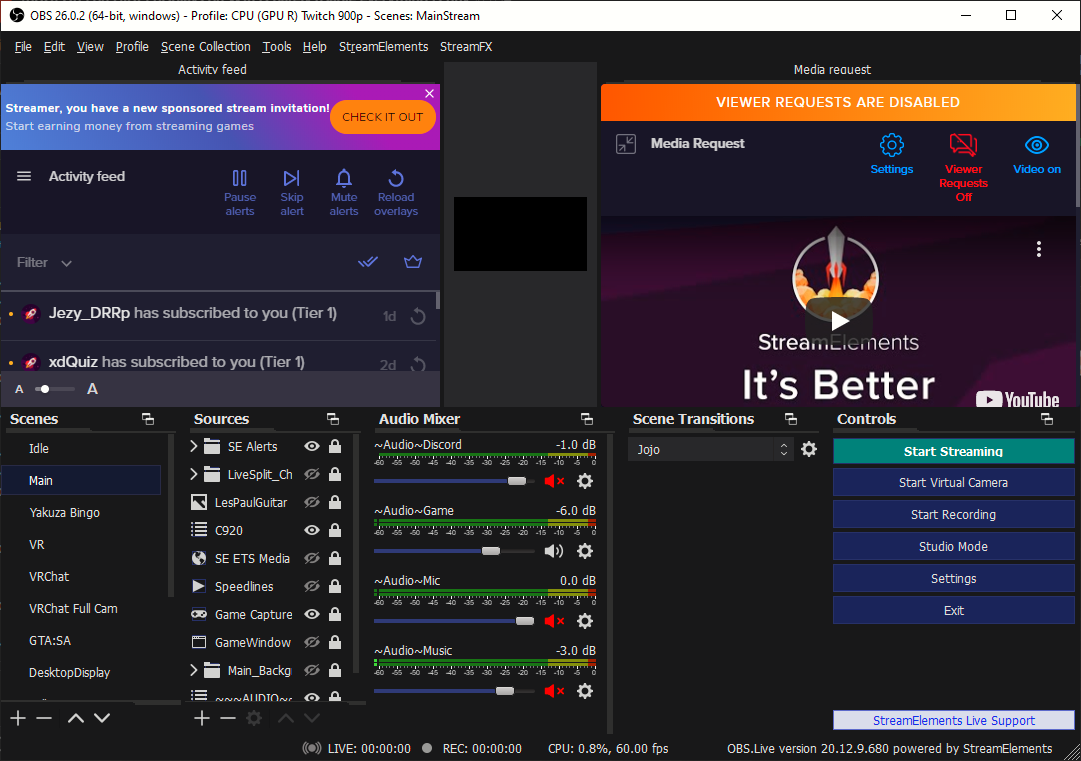The height and width of the screenshot is (761, 1081).
Task: Open the StreamFX menu
Action: tap(467, 46)
